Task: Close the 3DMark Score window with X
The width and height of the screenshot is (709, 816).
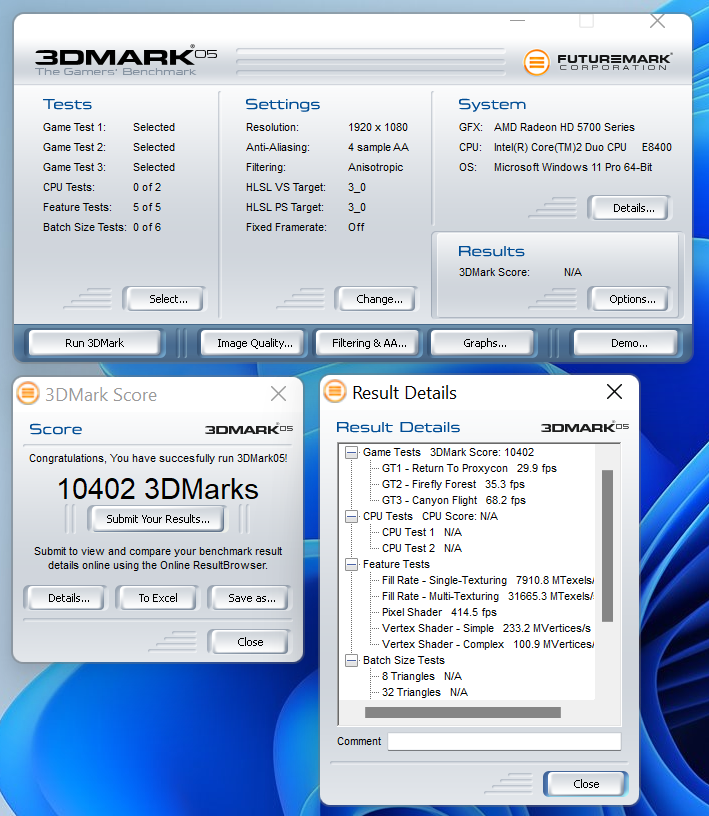Action: point(278,393)
